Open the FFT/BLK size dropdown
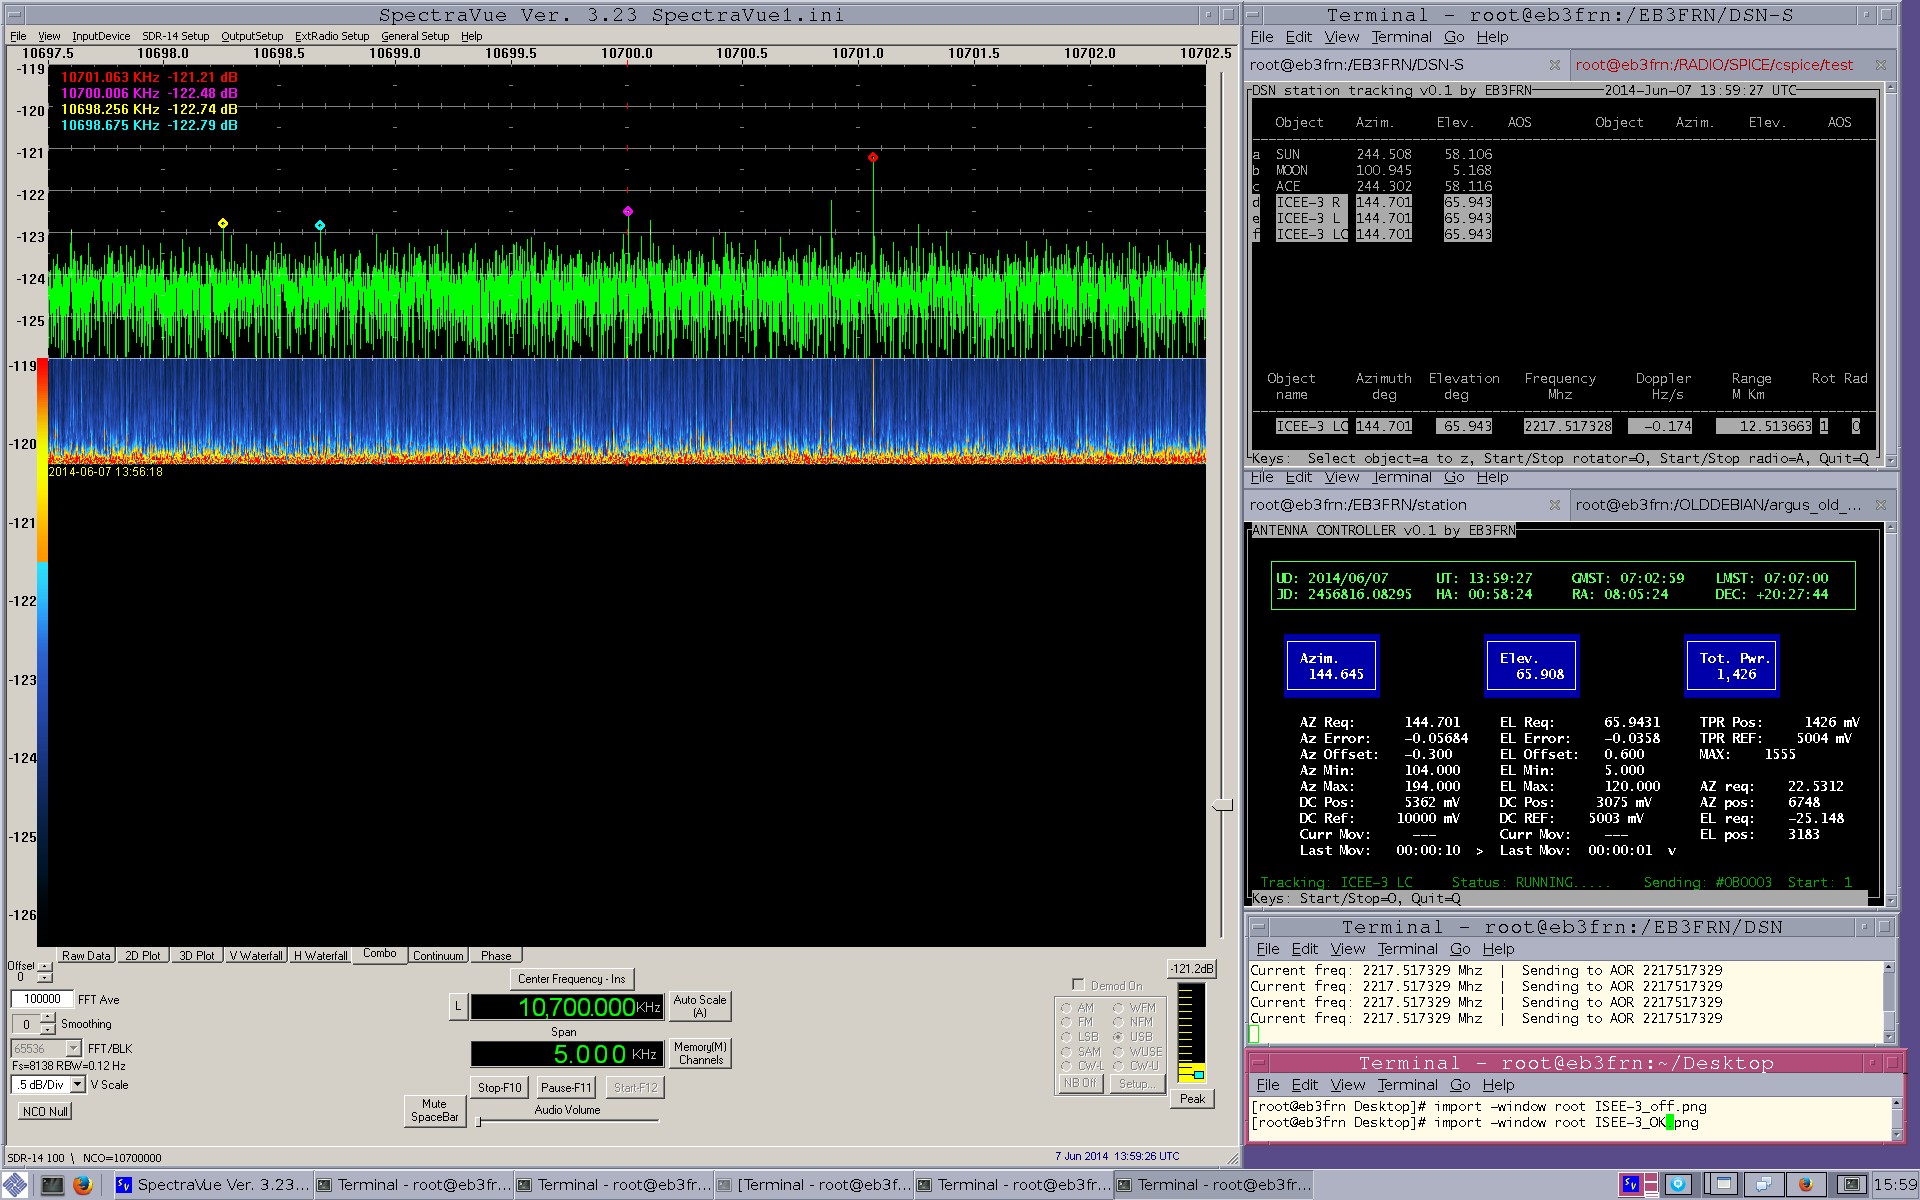 (x=73, y=1048)
